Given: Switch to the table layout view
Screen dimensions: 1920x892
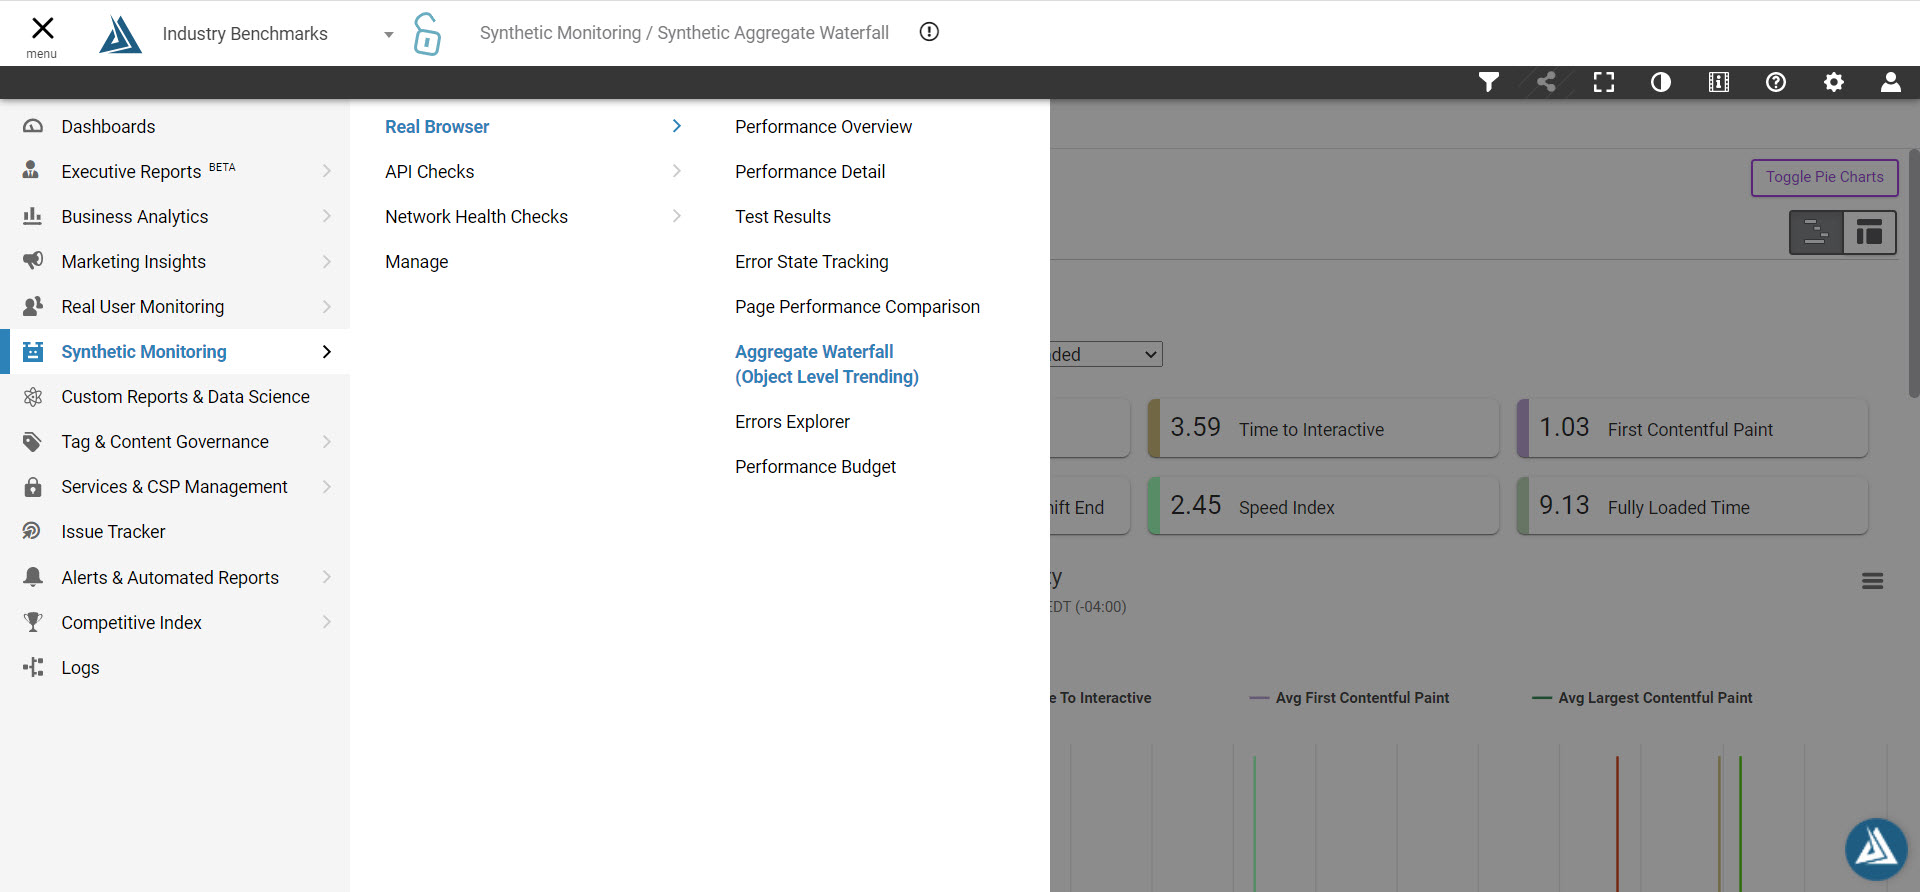Looking at the screenshot, I should [1869, 233].
